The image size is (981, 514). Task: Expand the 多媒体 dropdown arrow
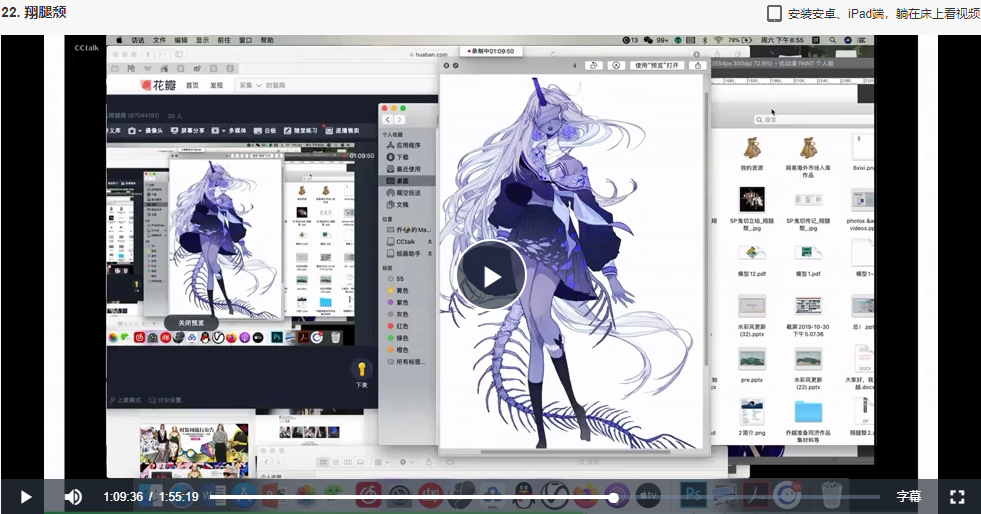point(223,131)
